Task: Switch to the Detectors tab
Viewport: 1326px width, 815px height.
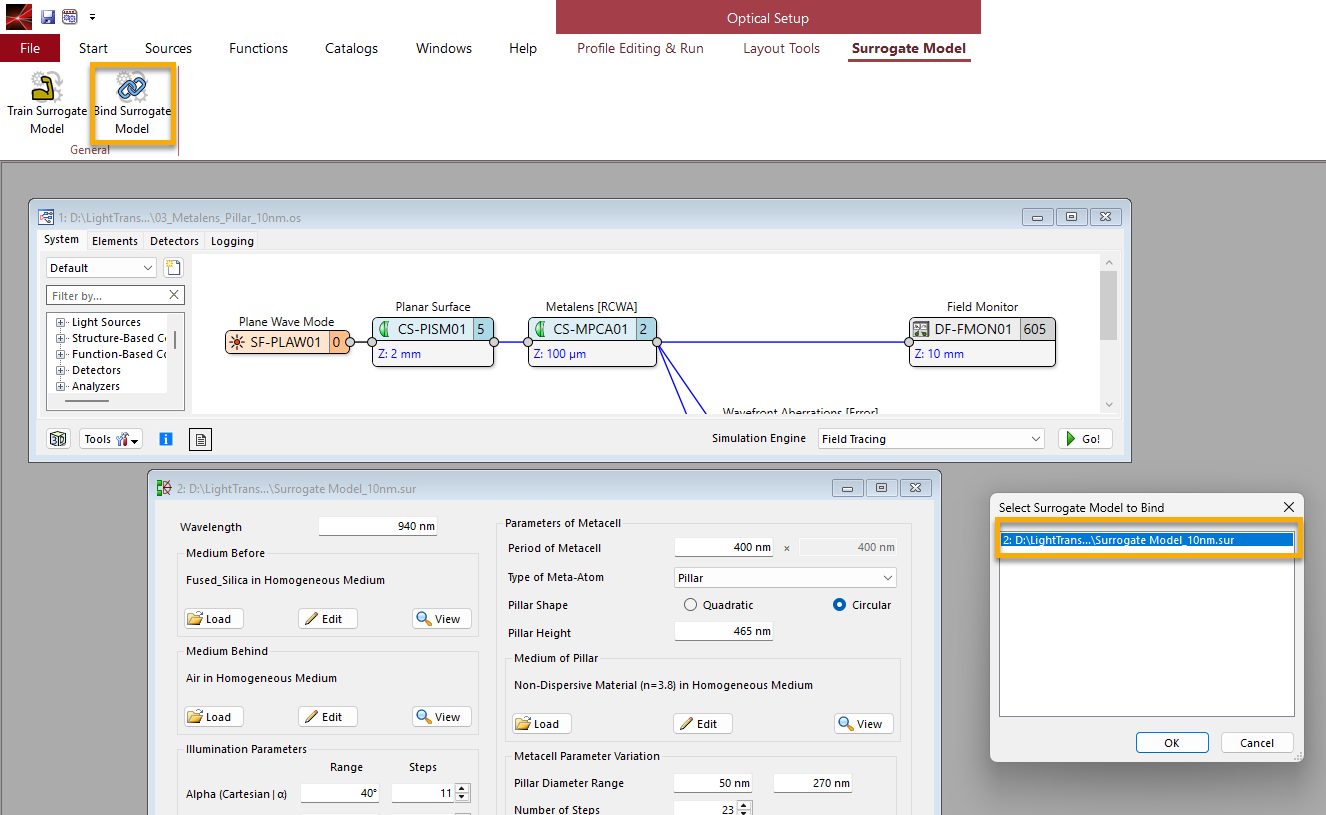Action: click(x=174, y=241)
